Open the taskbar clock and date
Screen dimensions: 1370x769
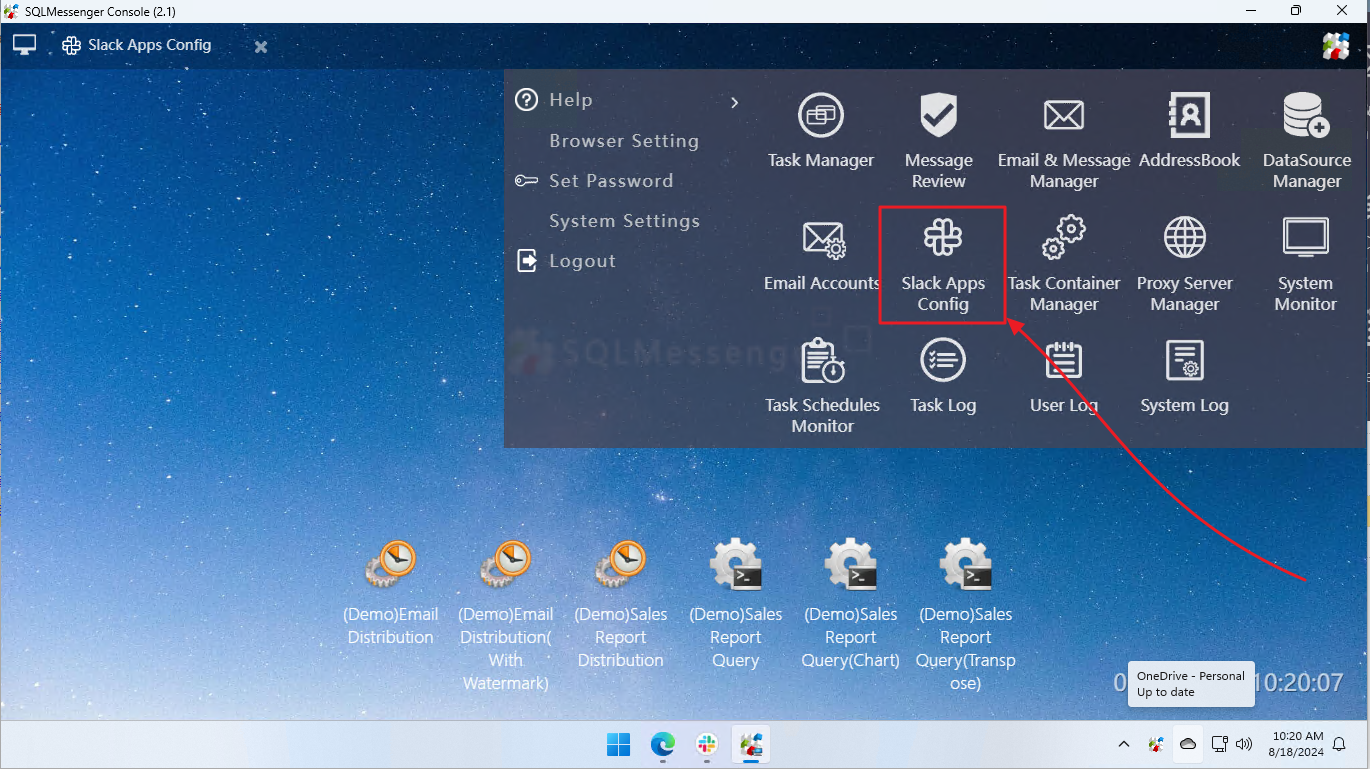pos(1295,743)
